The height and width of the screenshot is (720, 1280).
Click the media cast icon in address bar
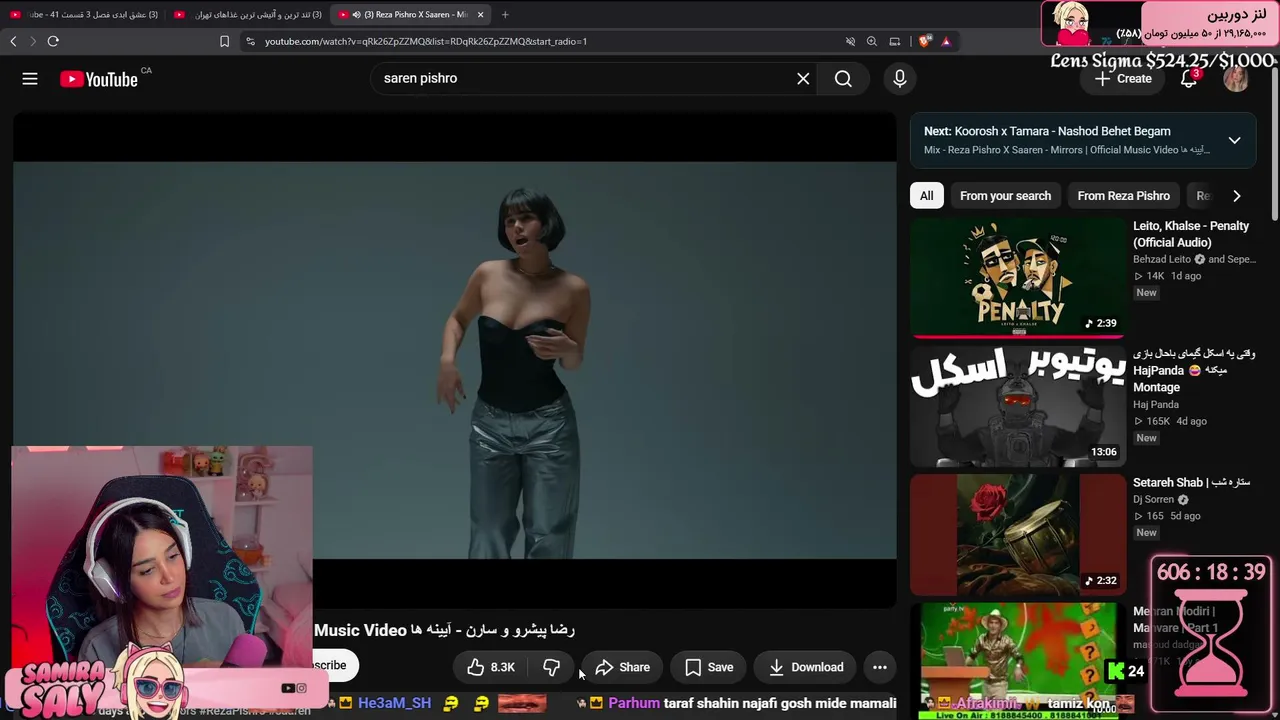895,41
